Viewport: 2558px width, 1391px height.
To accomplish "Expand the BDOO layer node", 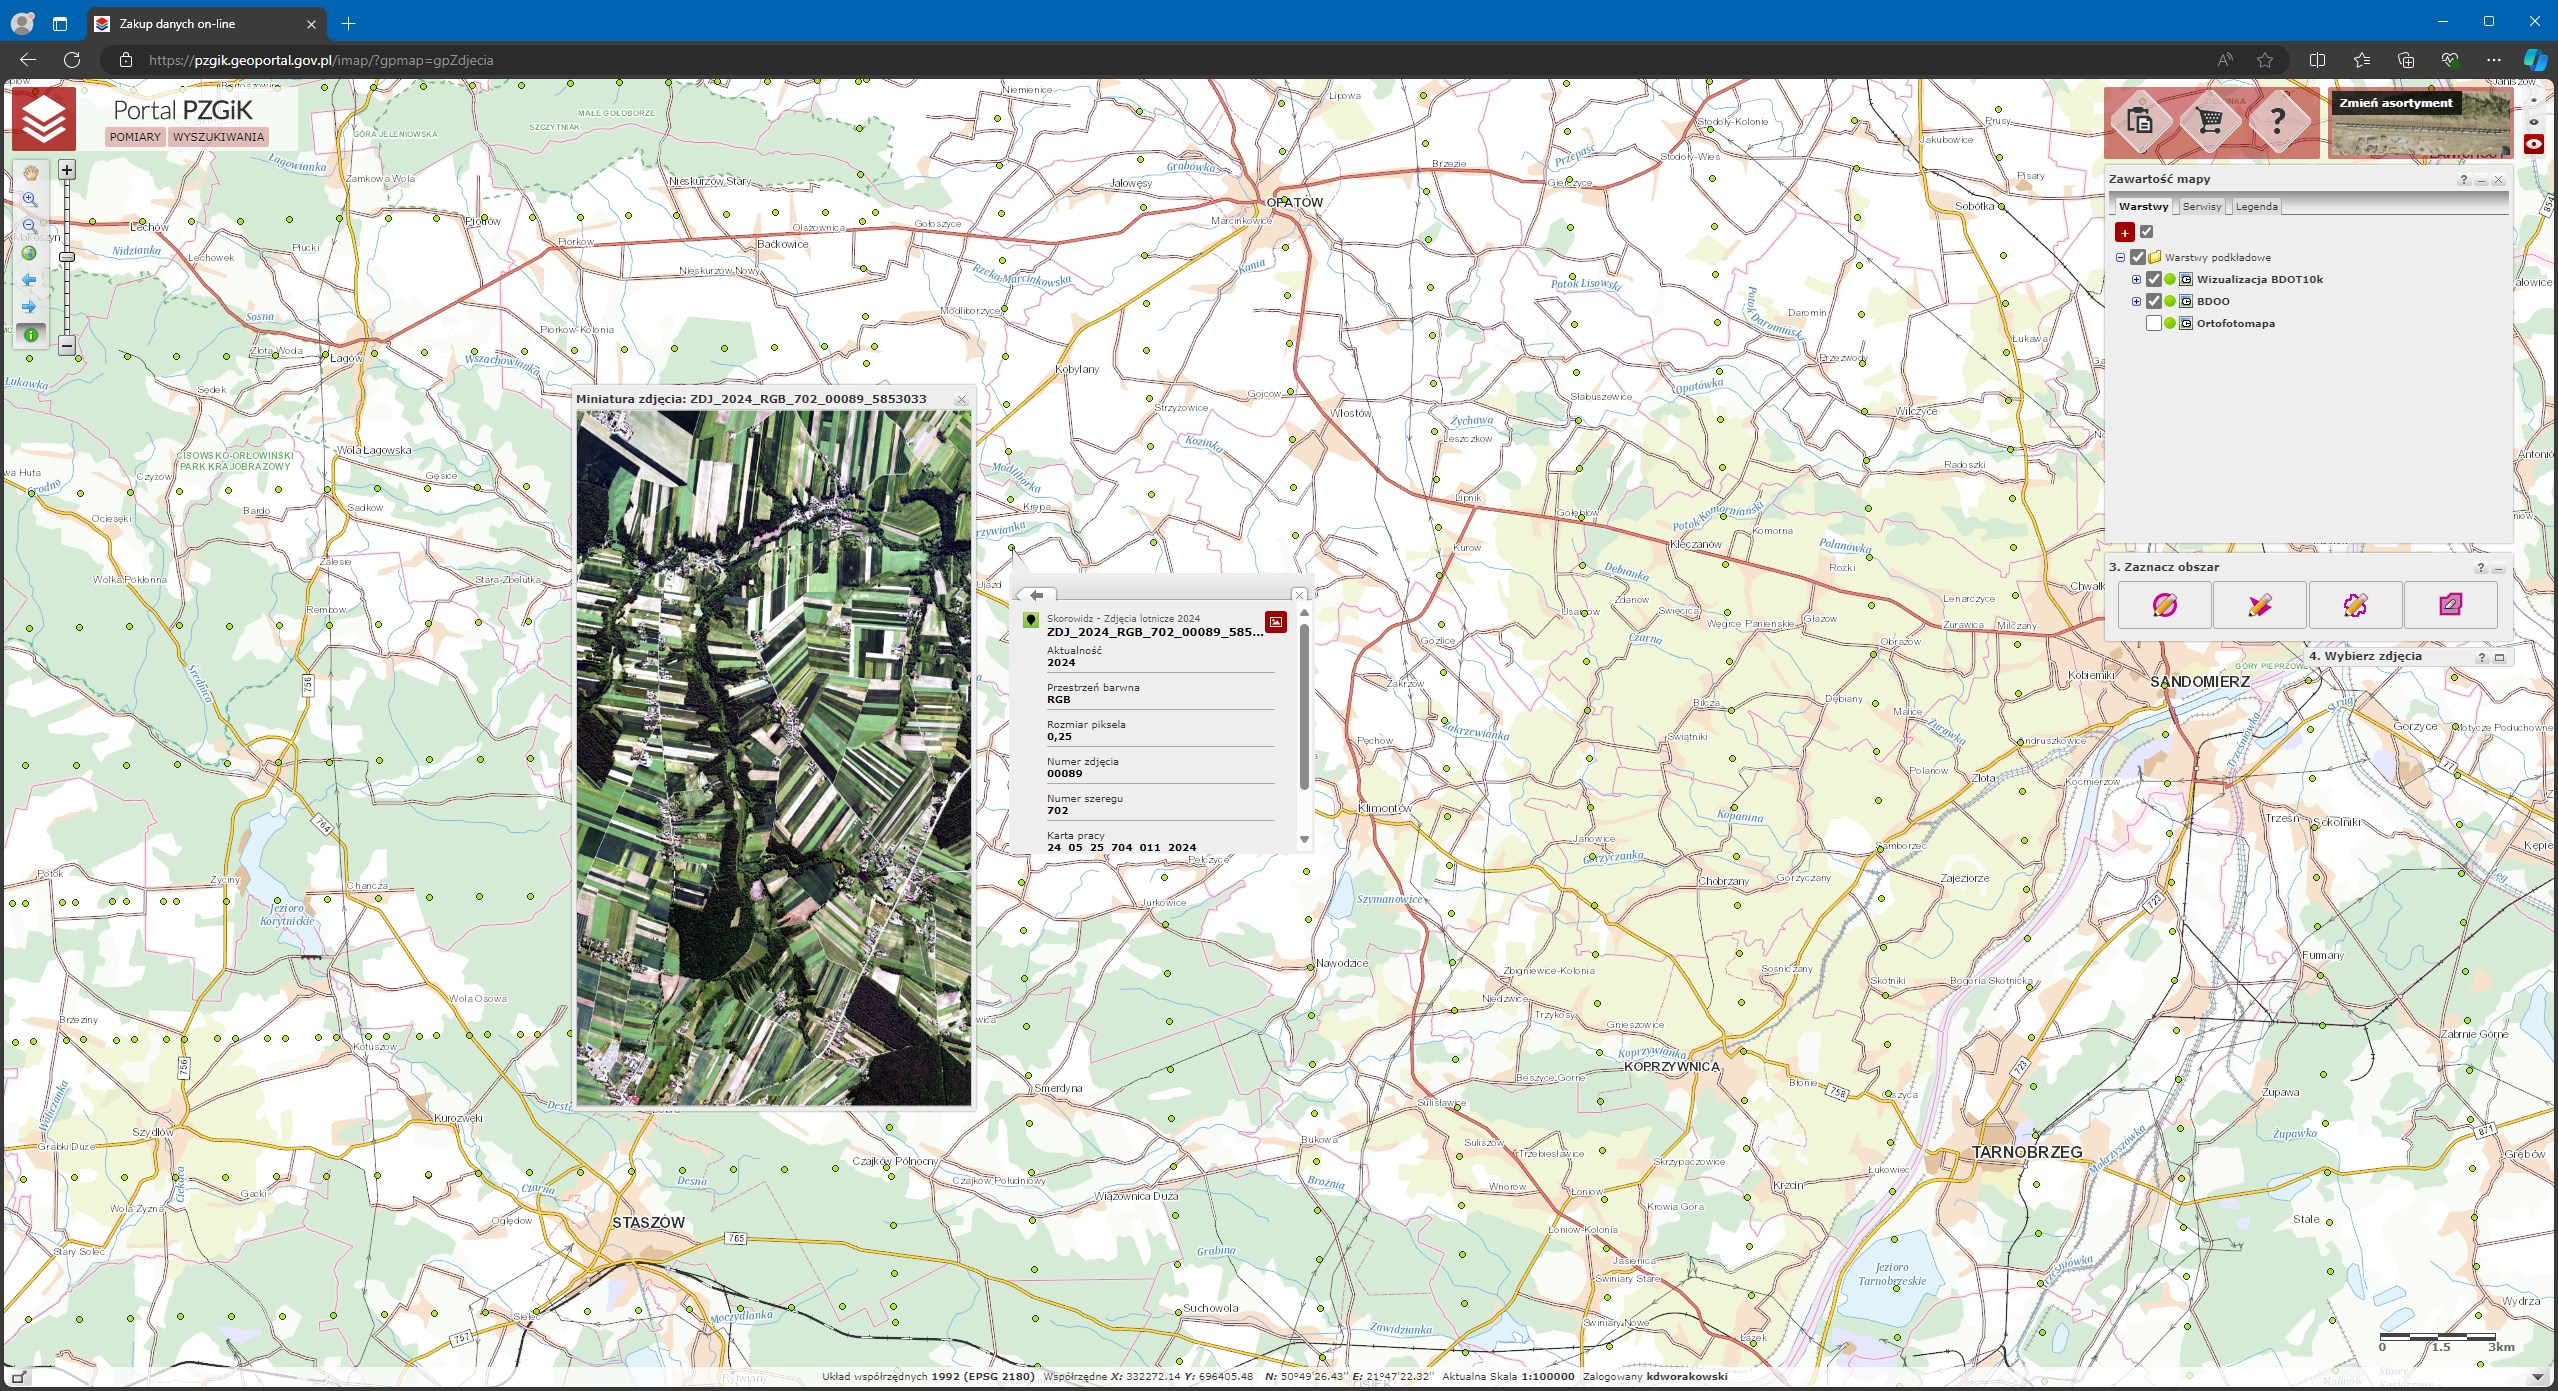I will point(2136,301).
